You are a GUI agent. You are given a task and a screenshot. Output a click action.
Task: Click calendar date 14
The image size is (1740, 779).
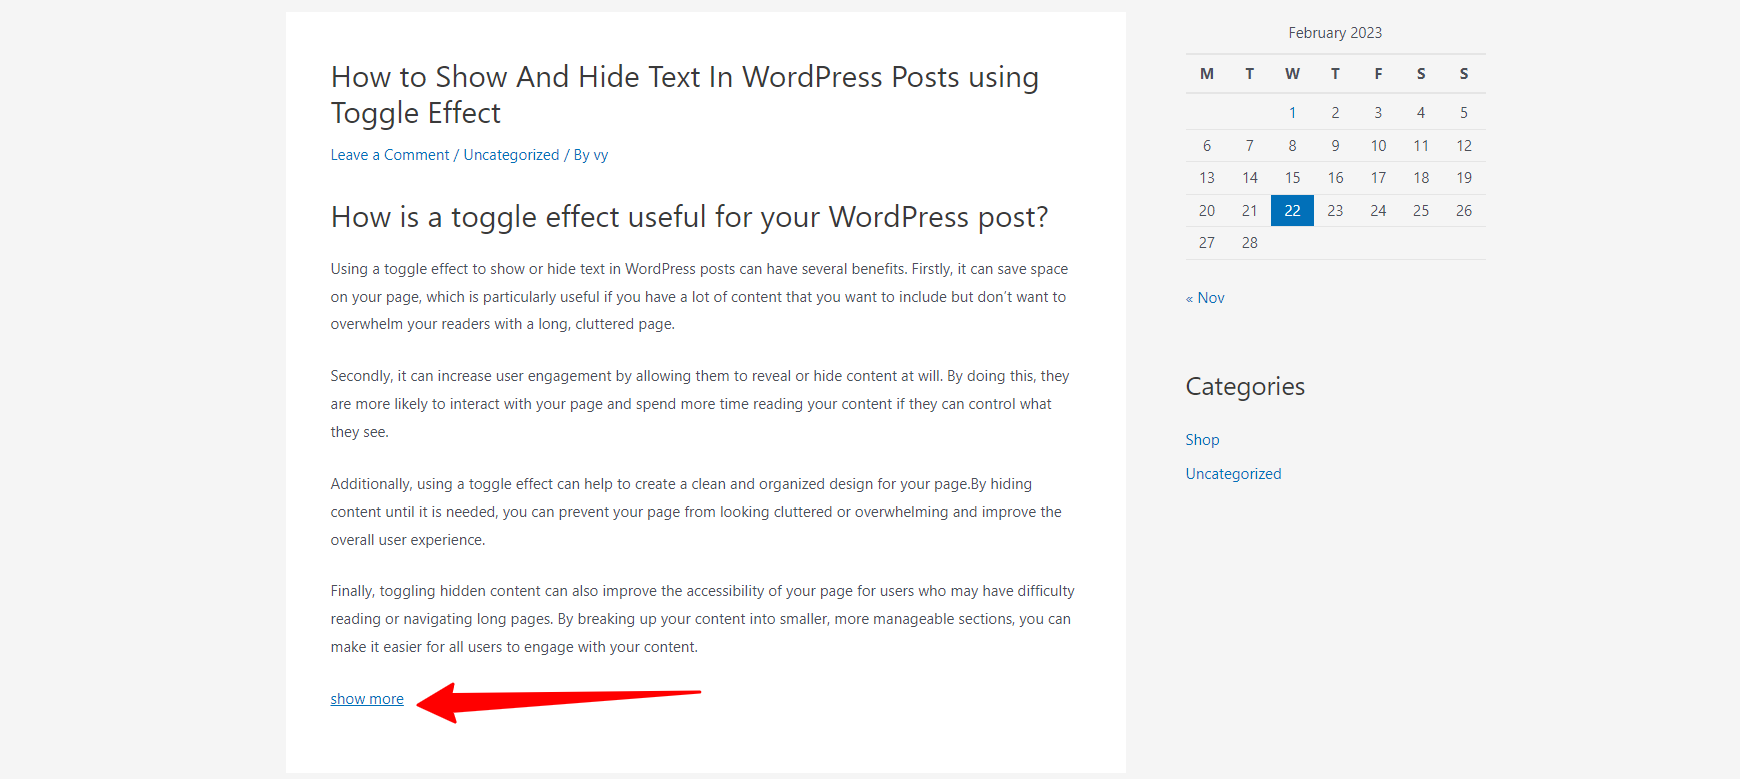(x=1250, y=178)
